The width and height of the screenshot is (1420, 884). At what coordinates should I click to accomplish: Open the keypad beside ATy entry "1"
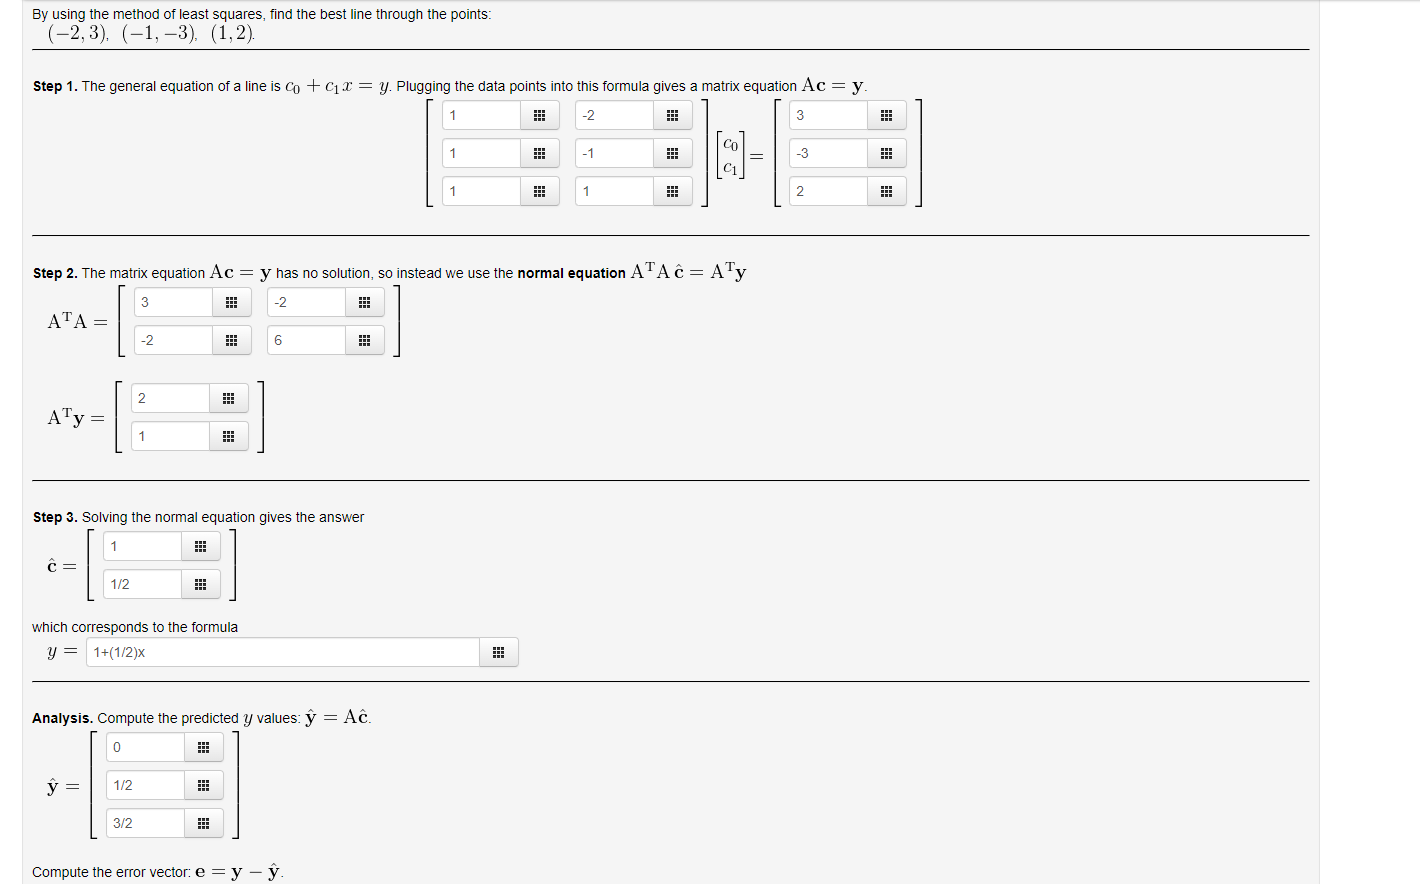click(229, 435)
